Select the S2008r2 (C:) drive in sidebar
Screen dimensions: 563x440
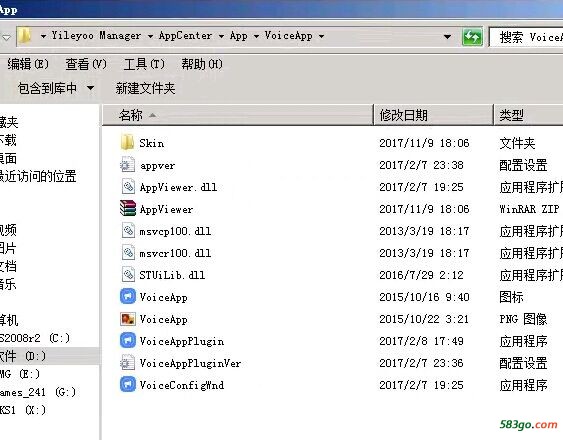34,338
